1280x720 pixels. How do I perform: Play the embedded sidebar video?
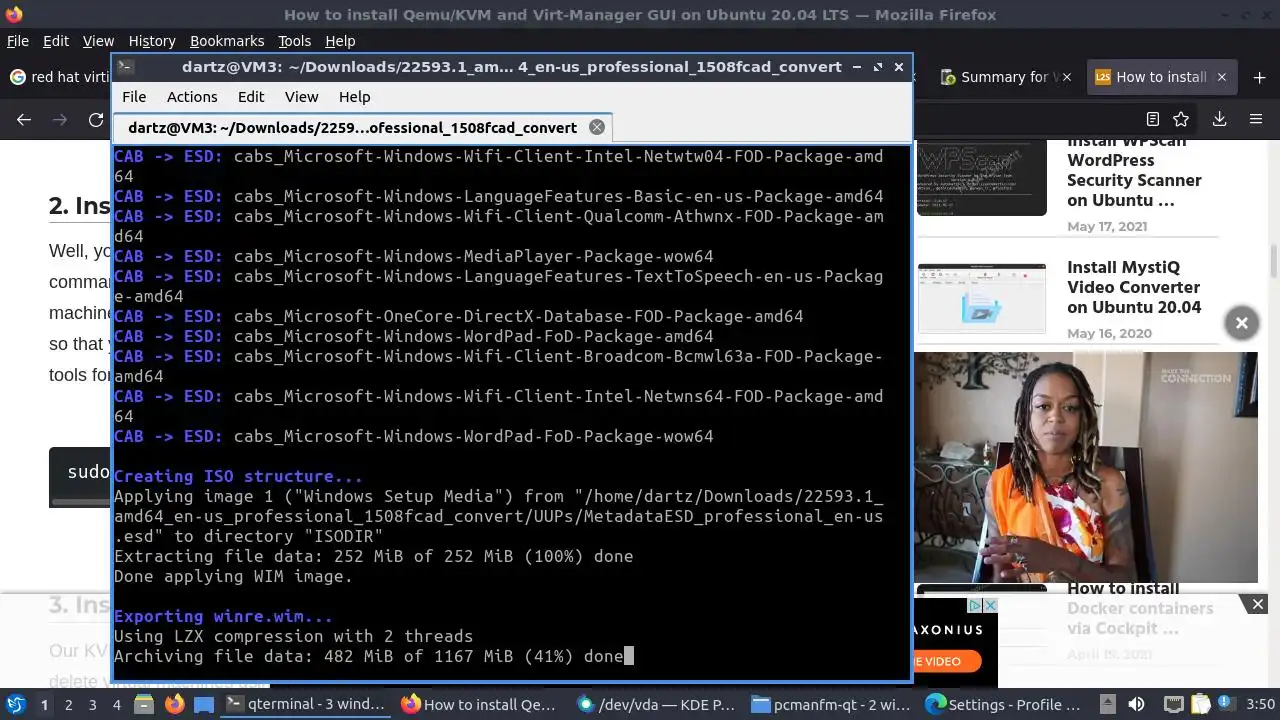click(x=1086, y=467)
